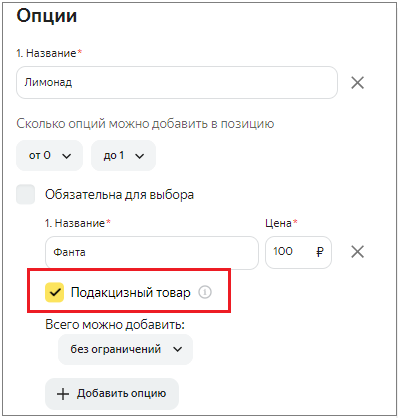Viewport: 398px width, 418px height.
Task: Click the chevron arrow next to от 0
Action: [x=67, y=156]
